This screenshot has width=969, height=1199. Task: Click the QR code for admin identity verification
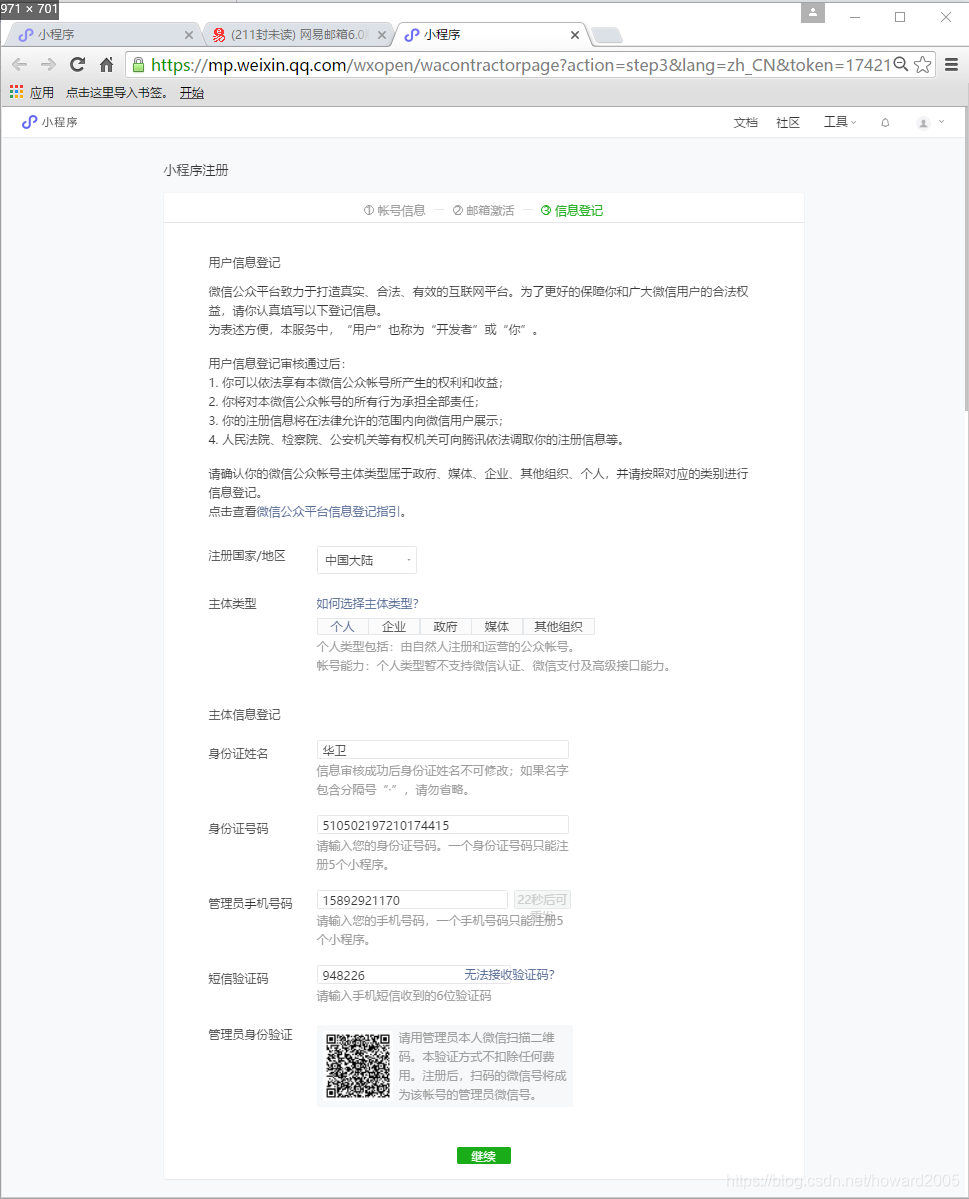pos(357,1065)
